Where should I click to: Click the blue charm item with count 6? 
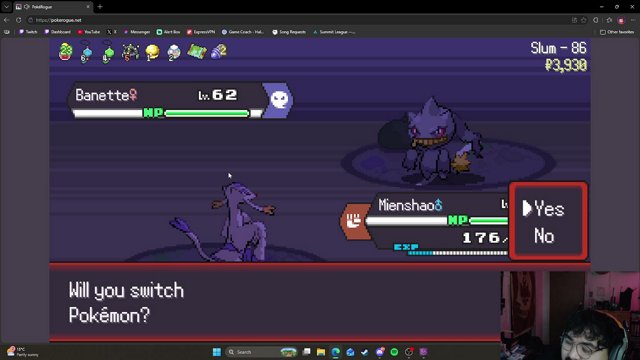coord(86,53)
